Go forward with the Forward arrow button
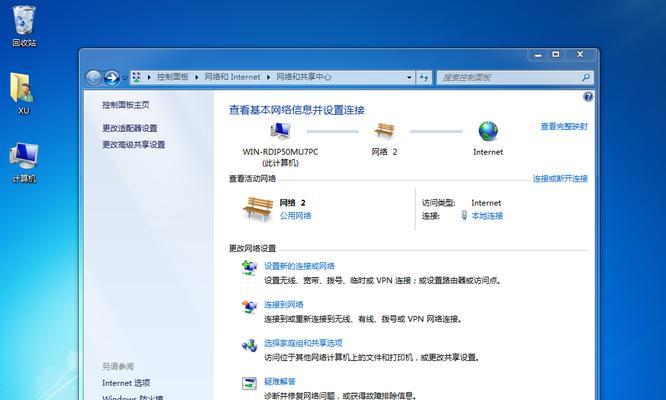This screenshot has width=666, height=400. [111, 78]
